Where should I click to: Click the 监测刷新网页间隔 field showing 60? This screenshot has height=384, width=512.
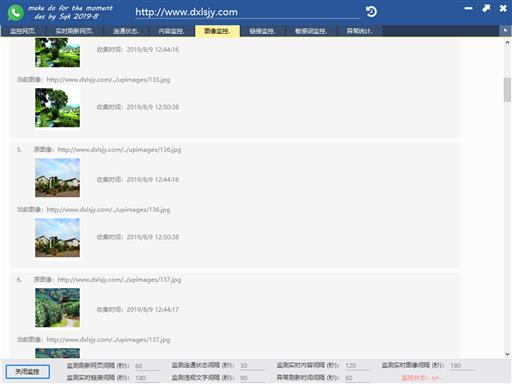click(x=147, y=366)
